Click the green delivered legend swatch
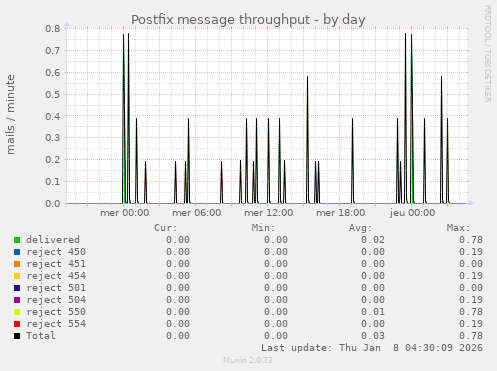The height and width of the screenshot is (371, 497). pyautogui.click(x=17, y=240)
